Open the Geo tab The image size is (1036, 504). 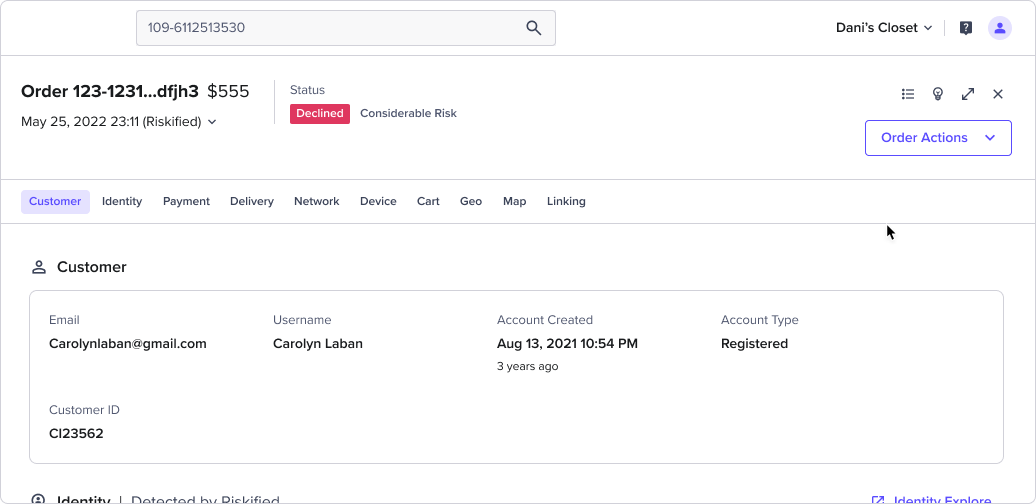coord(470,201)
